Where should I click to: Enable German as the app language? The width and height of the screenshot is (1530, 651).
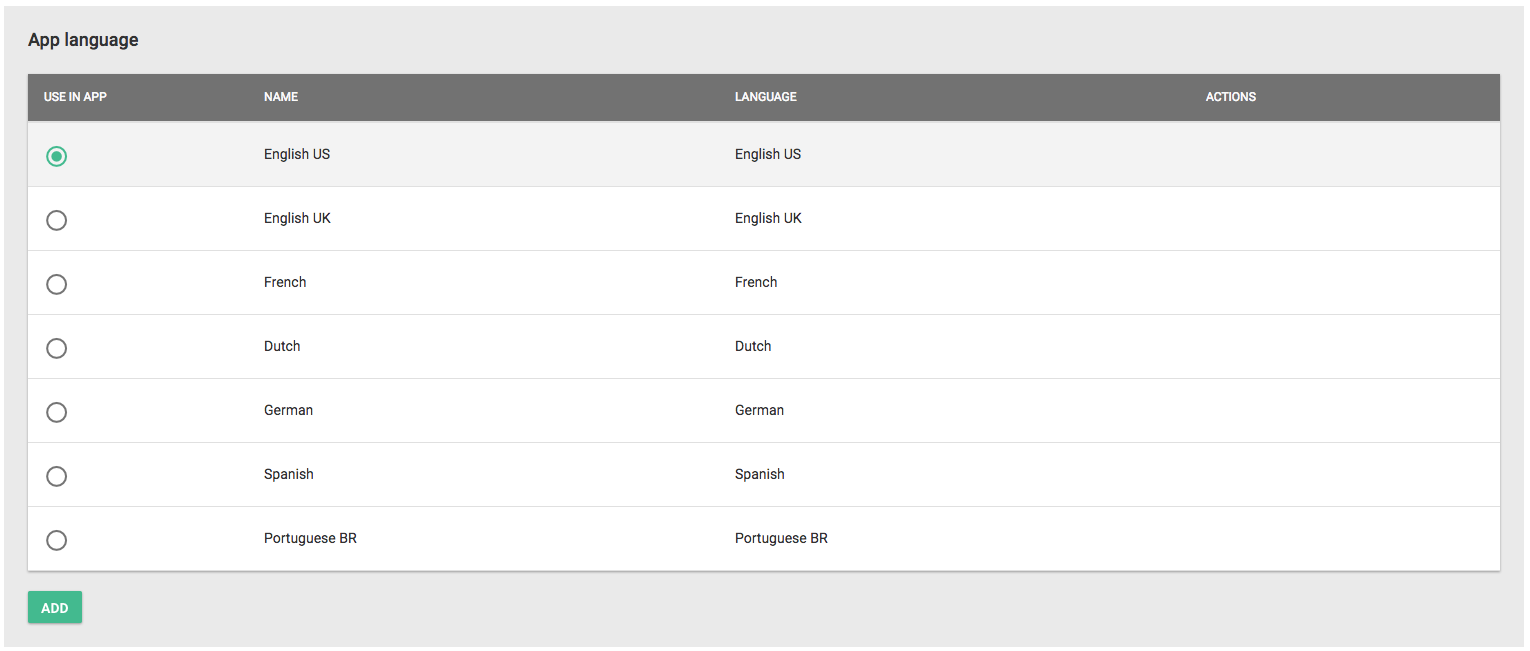(57, 412)
